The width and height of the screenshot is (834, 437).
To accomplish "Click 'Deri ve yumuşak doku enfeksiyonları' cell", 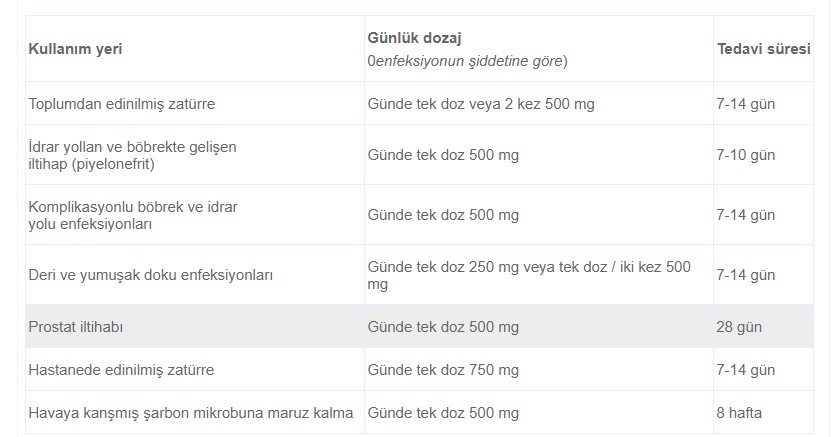I will (x=150, y=275).
